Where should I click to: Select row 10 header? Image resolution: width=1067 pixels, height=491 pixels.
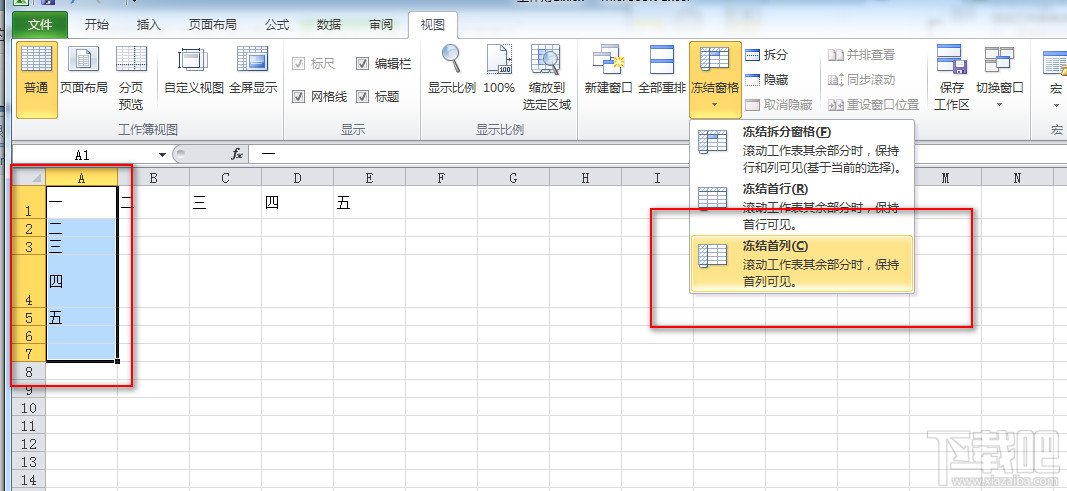(29, 407)
